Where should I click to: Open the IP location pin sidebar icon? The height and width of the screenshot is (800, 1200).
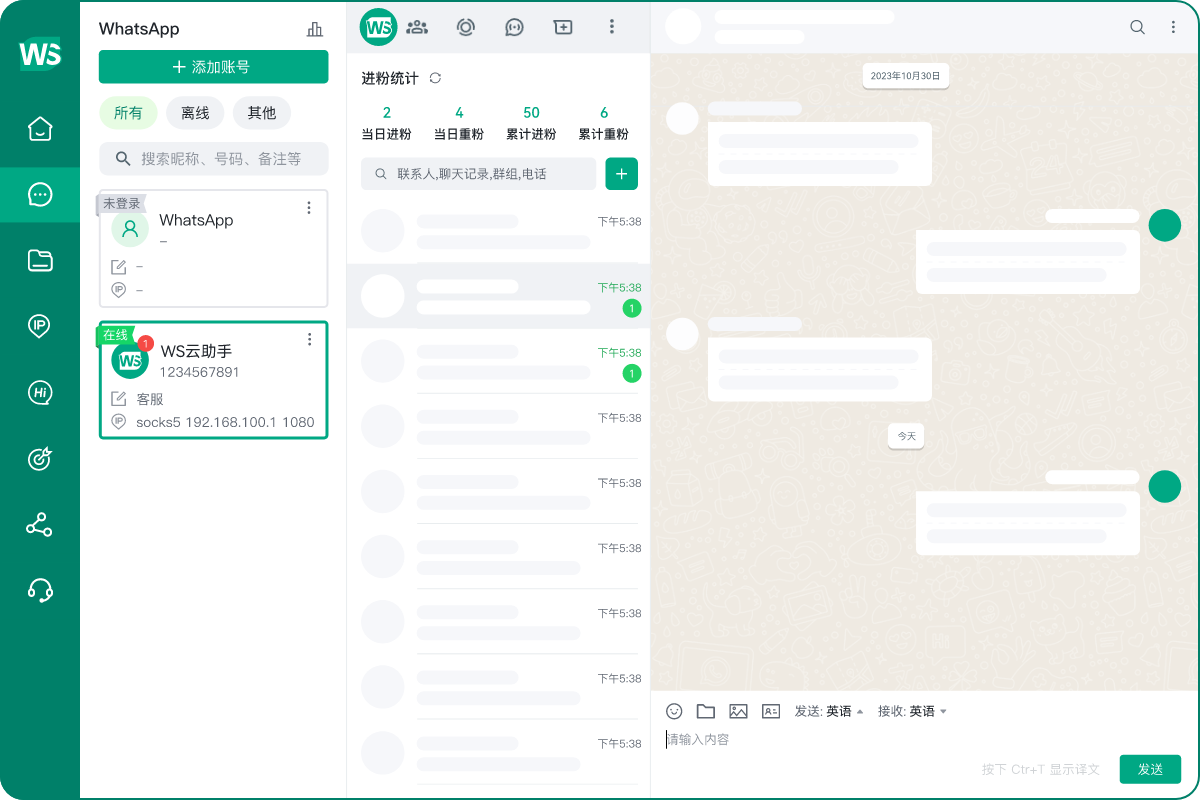tap(40, 326)
